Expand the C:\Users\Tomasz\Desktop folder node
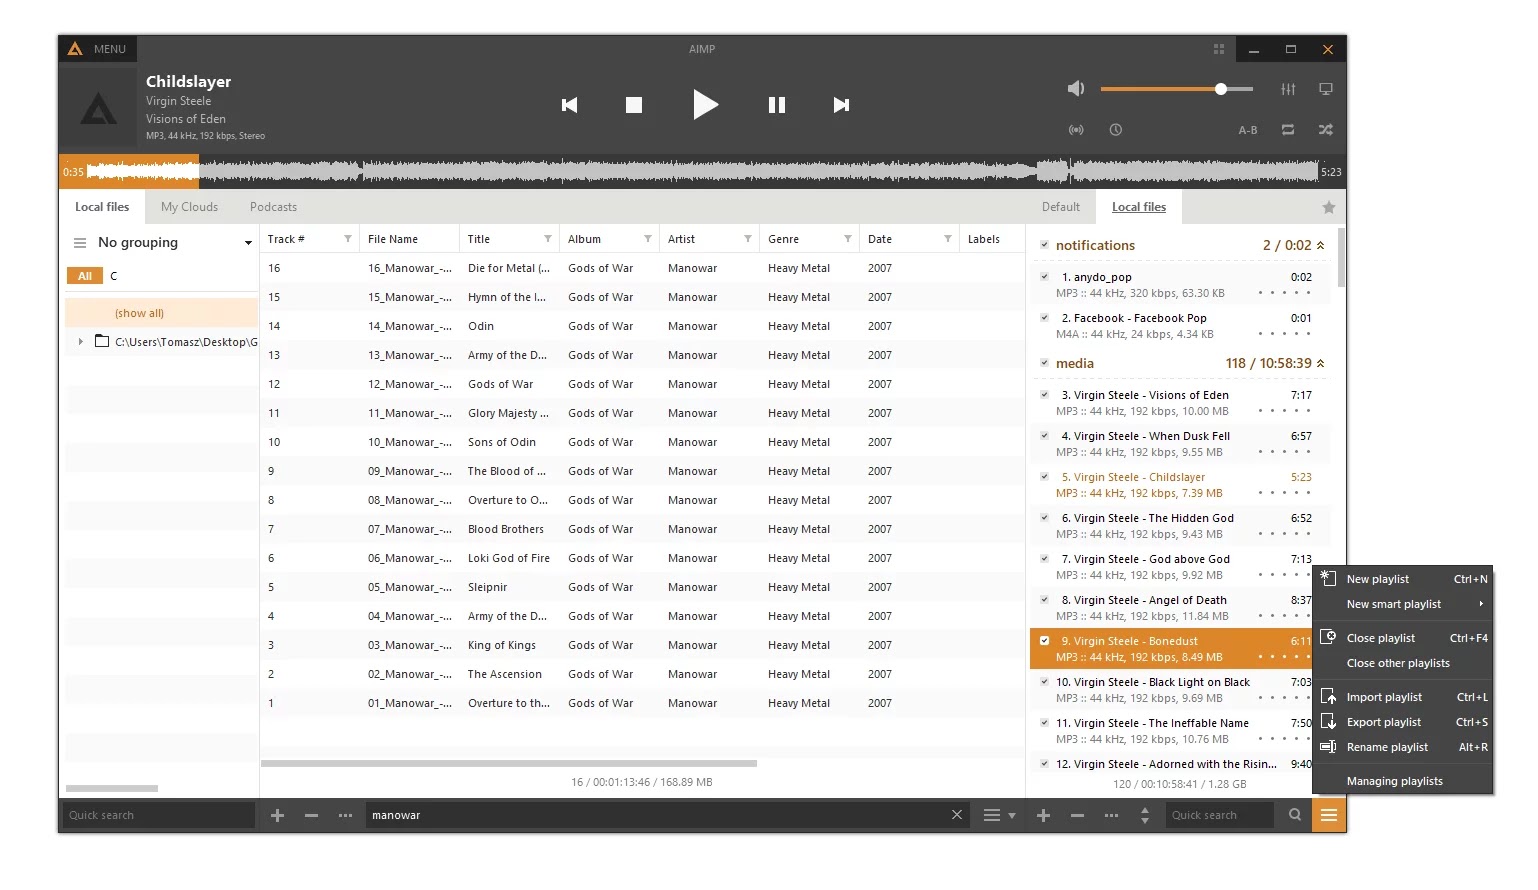Image resolution: width=1538 pixels, height=890 pixels. point(81,342)
